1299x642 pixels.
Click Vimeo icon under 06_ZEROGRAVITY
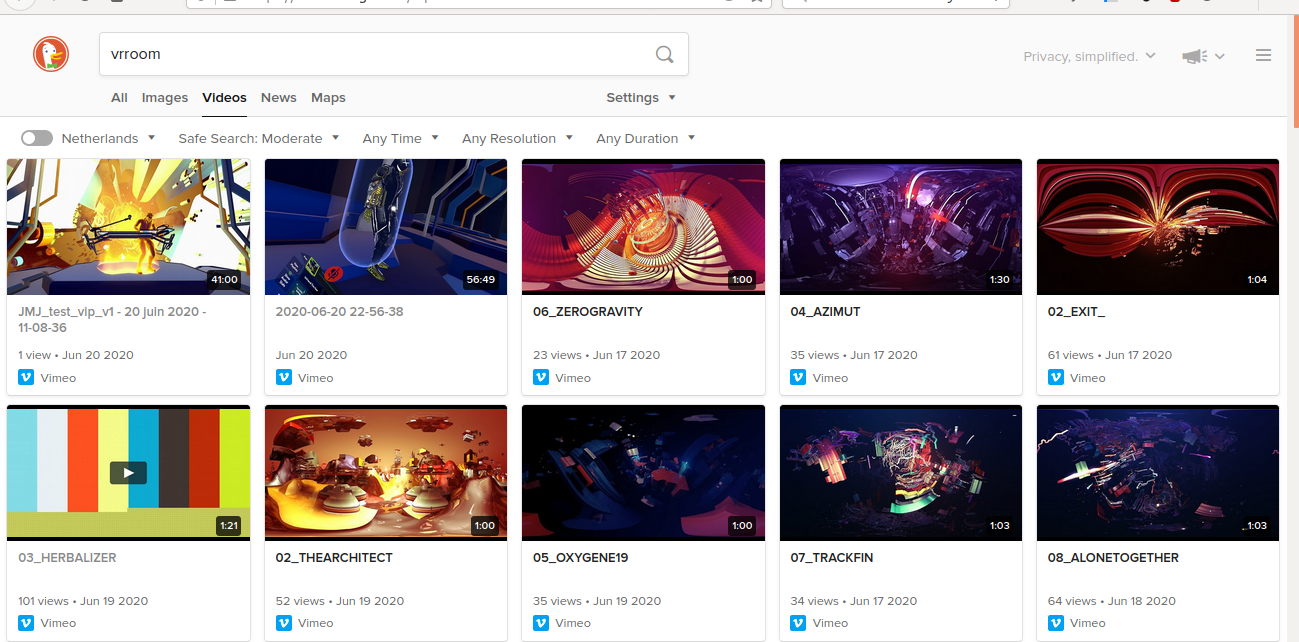pos(541,377)
